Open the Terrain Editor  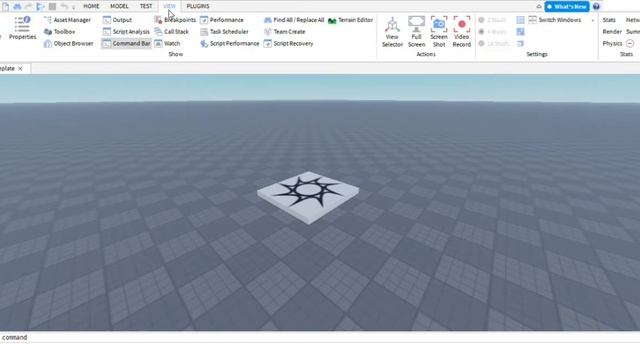[351, 20]
